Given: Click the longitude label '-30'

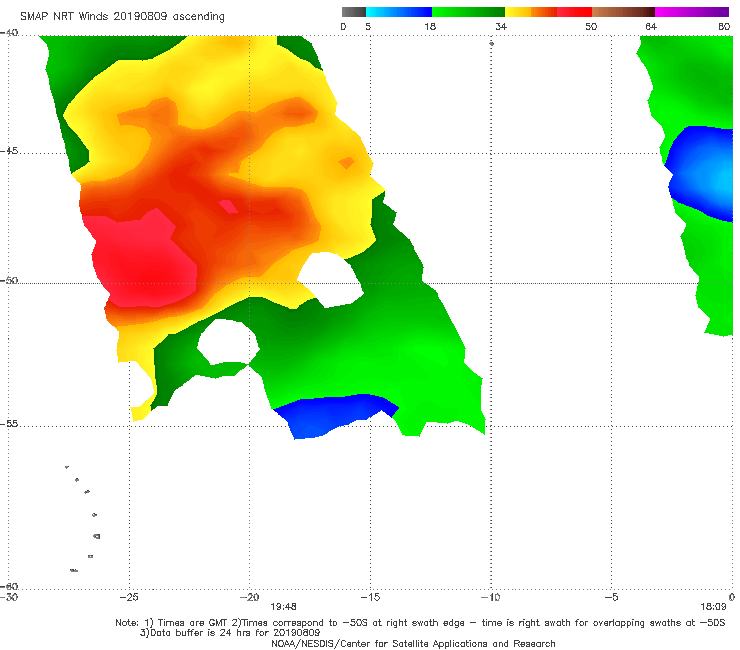Looking at the screenshot, I should click(x=9, y=597).
